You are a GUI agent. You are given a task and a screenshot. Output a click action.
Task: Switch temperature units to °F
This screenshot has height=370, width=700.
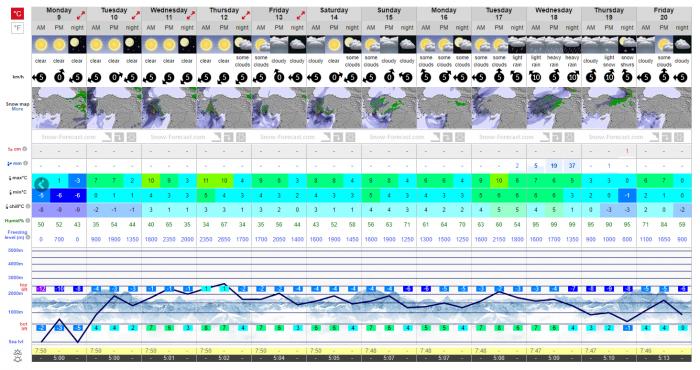pos(17,28)
